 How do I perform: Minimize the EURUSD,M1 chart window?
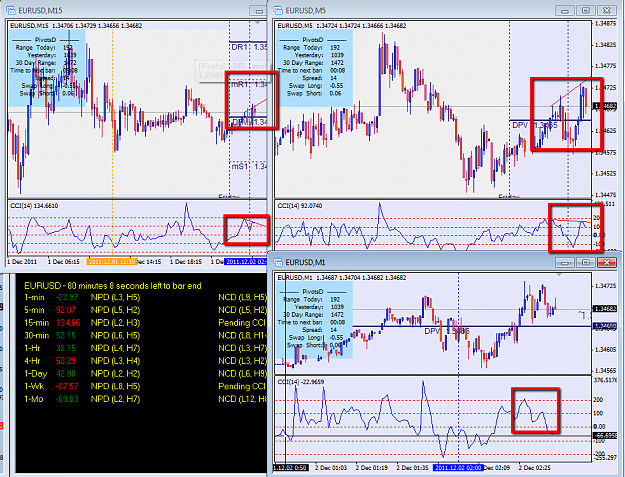click(564, 262)
